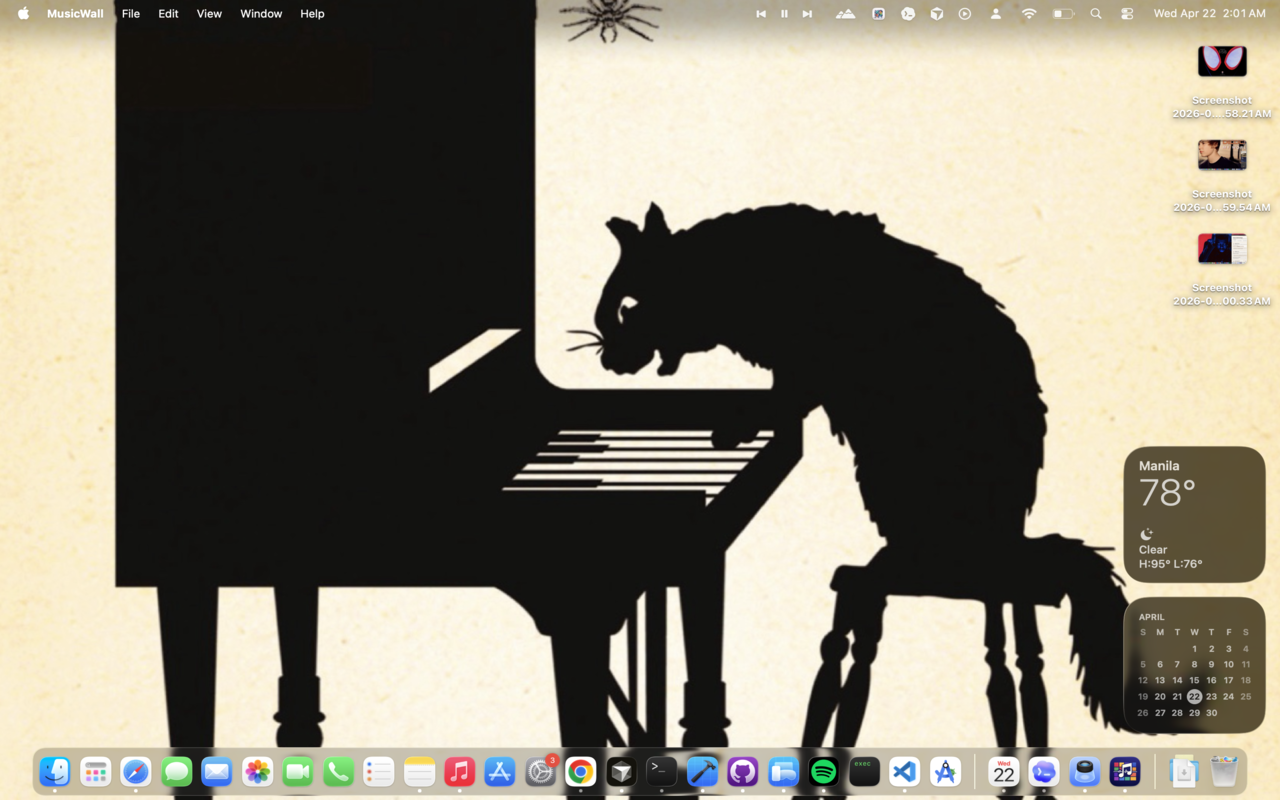Launch Visual Studio Code from the Dock
Screen dimensions: 1280x800
pyautogui.click(x=904, y=771)
